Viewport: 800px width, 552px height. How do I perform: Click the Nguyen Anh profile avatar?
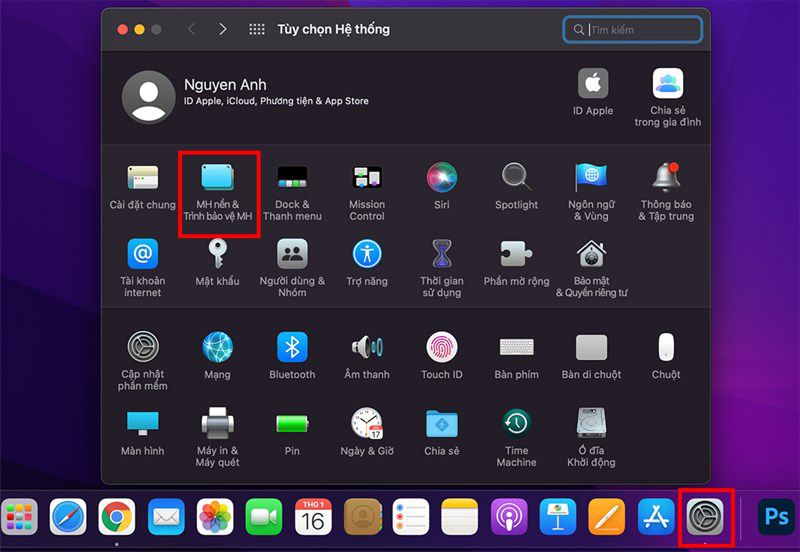coord(148,97)
